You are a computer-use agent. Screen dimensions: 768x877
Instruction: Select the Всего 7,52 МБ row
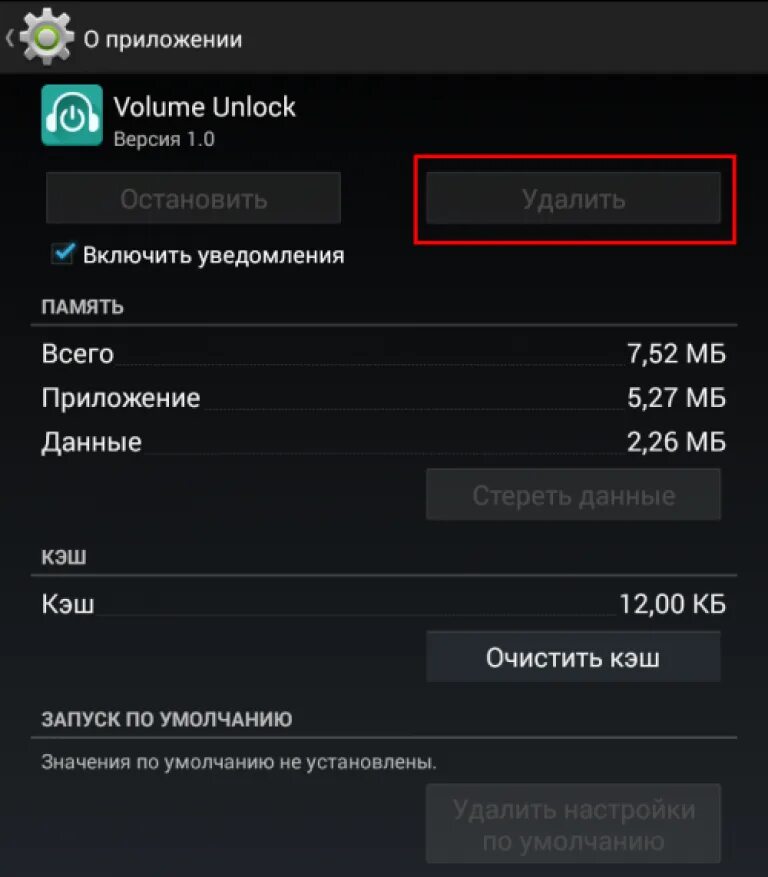click(384, 353)
